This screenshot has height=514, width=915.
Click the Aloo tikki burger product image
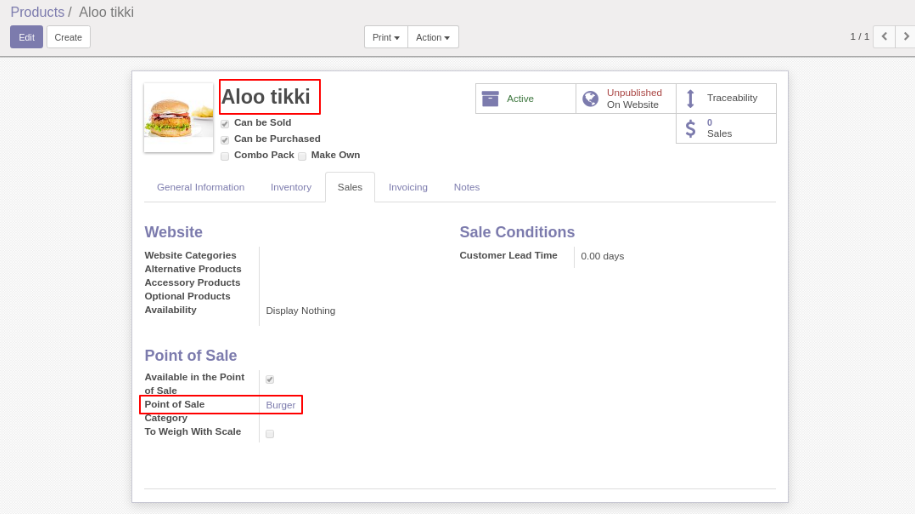[x=178, y=117]
